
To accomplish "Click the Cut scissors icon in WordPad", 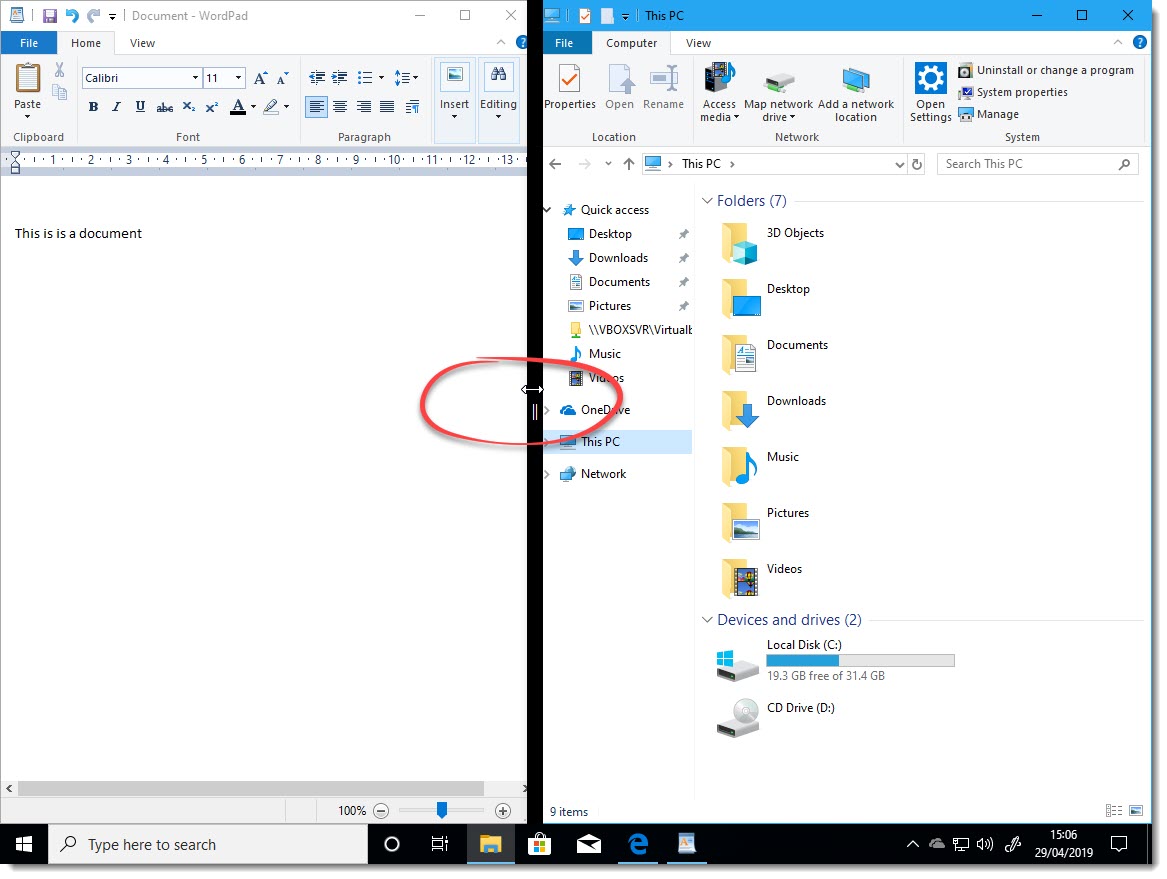I will click(x=60, y=70).
